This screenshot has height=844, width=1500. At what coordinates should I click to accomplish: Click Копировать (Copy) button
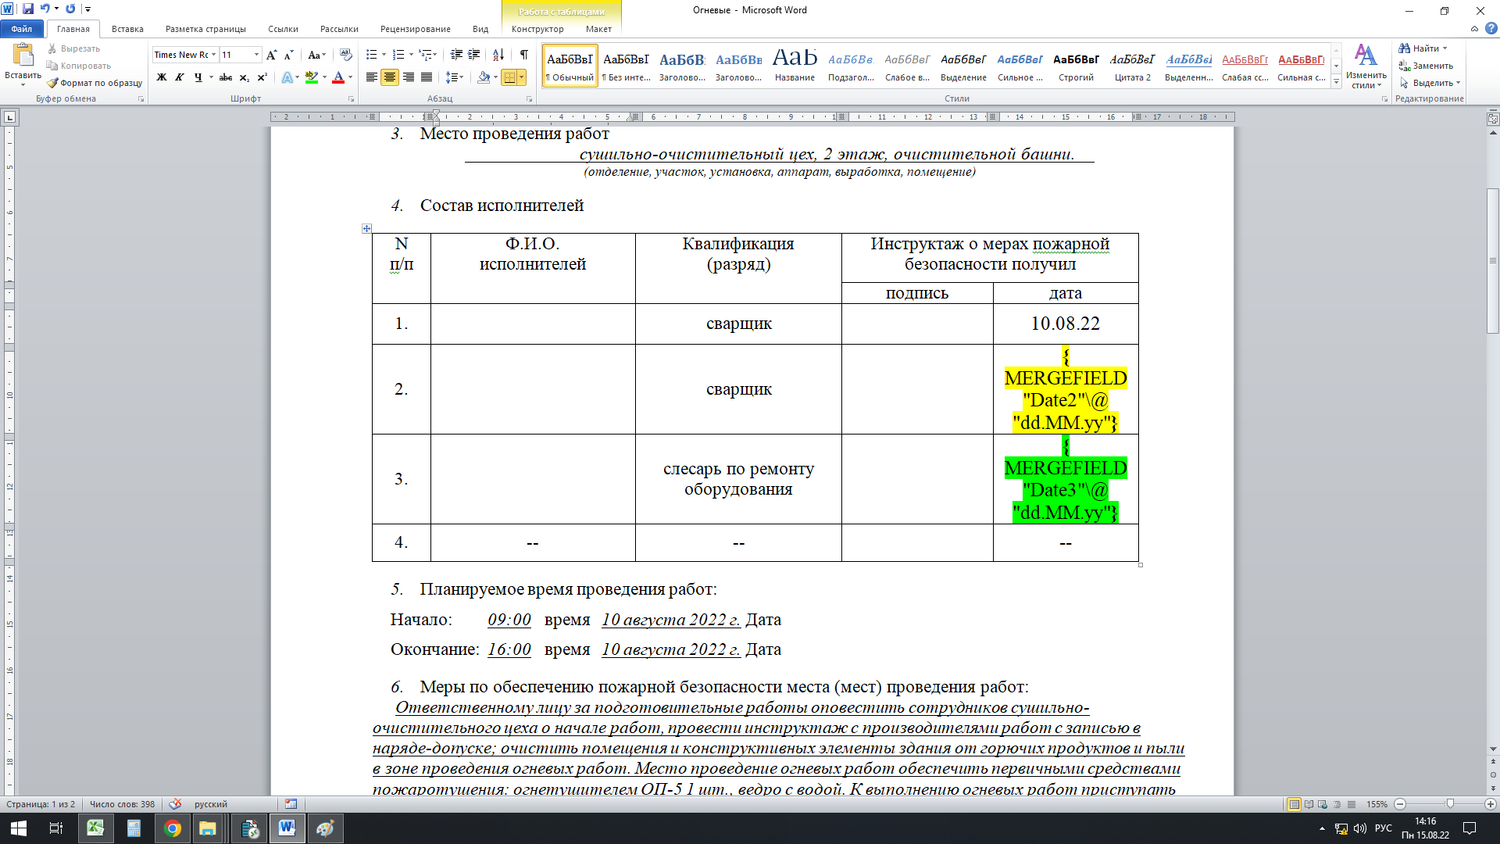[78, 66]
